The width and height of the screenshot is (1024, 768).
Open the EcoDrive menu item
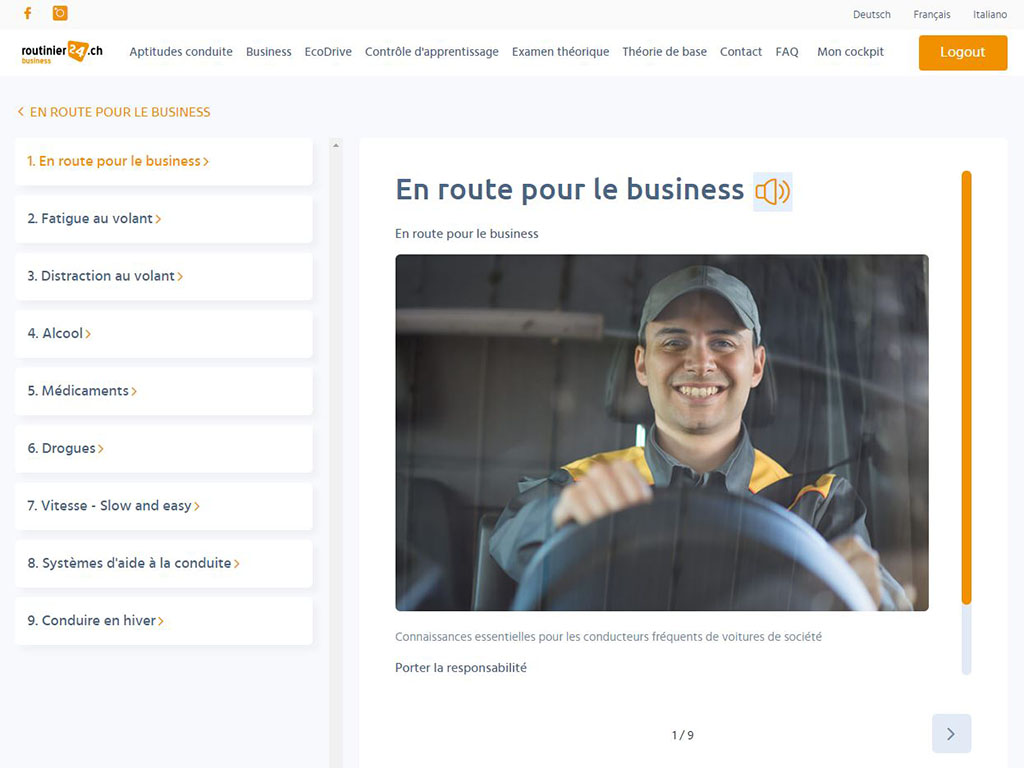click(328, 52)
